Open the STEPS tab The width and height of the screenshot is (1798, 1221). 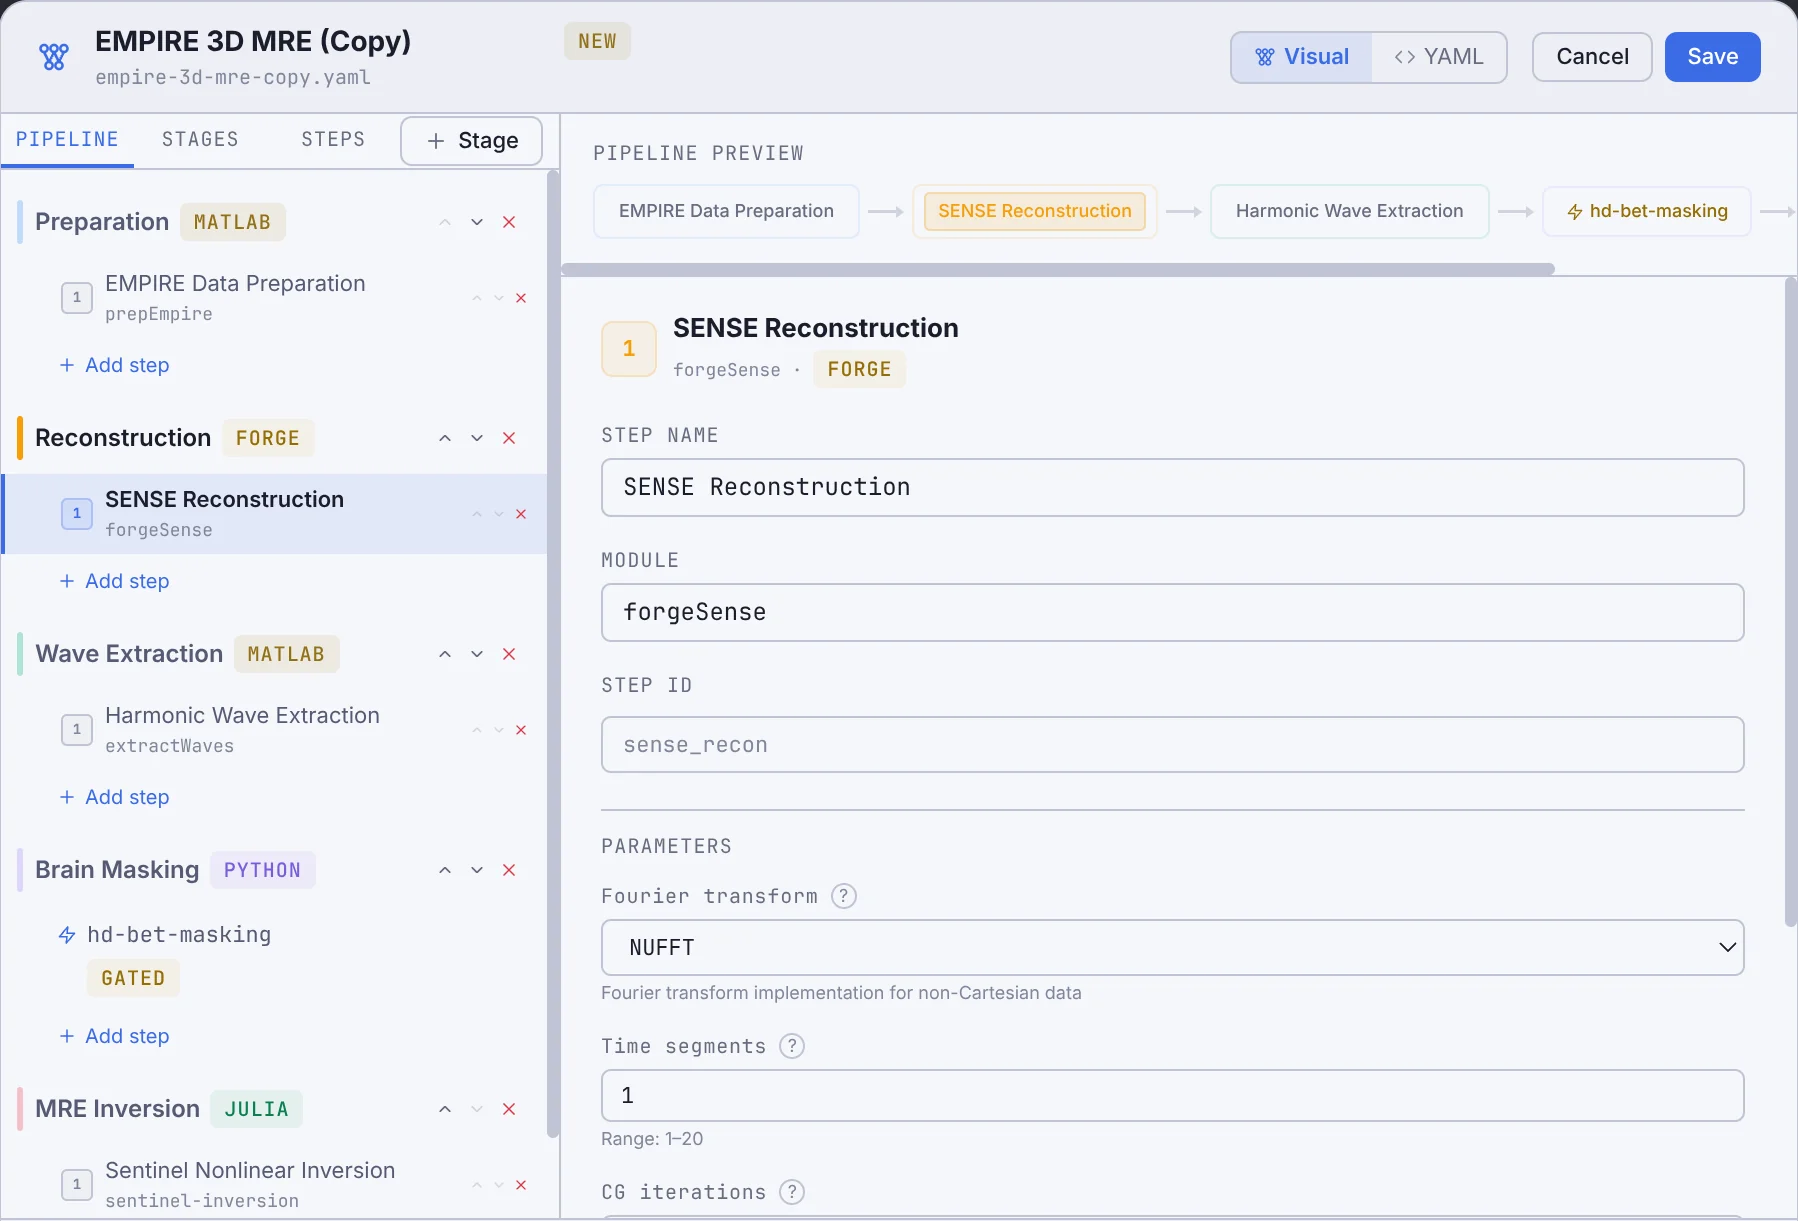pos(333,139)
